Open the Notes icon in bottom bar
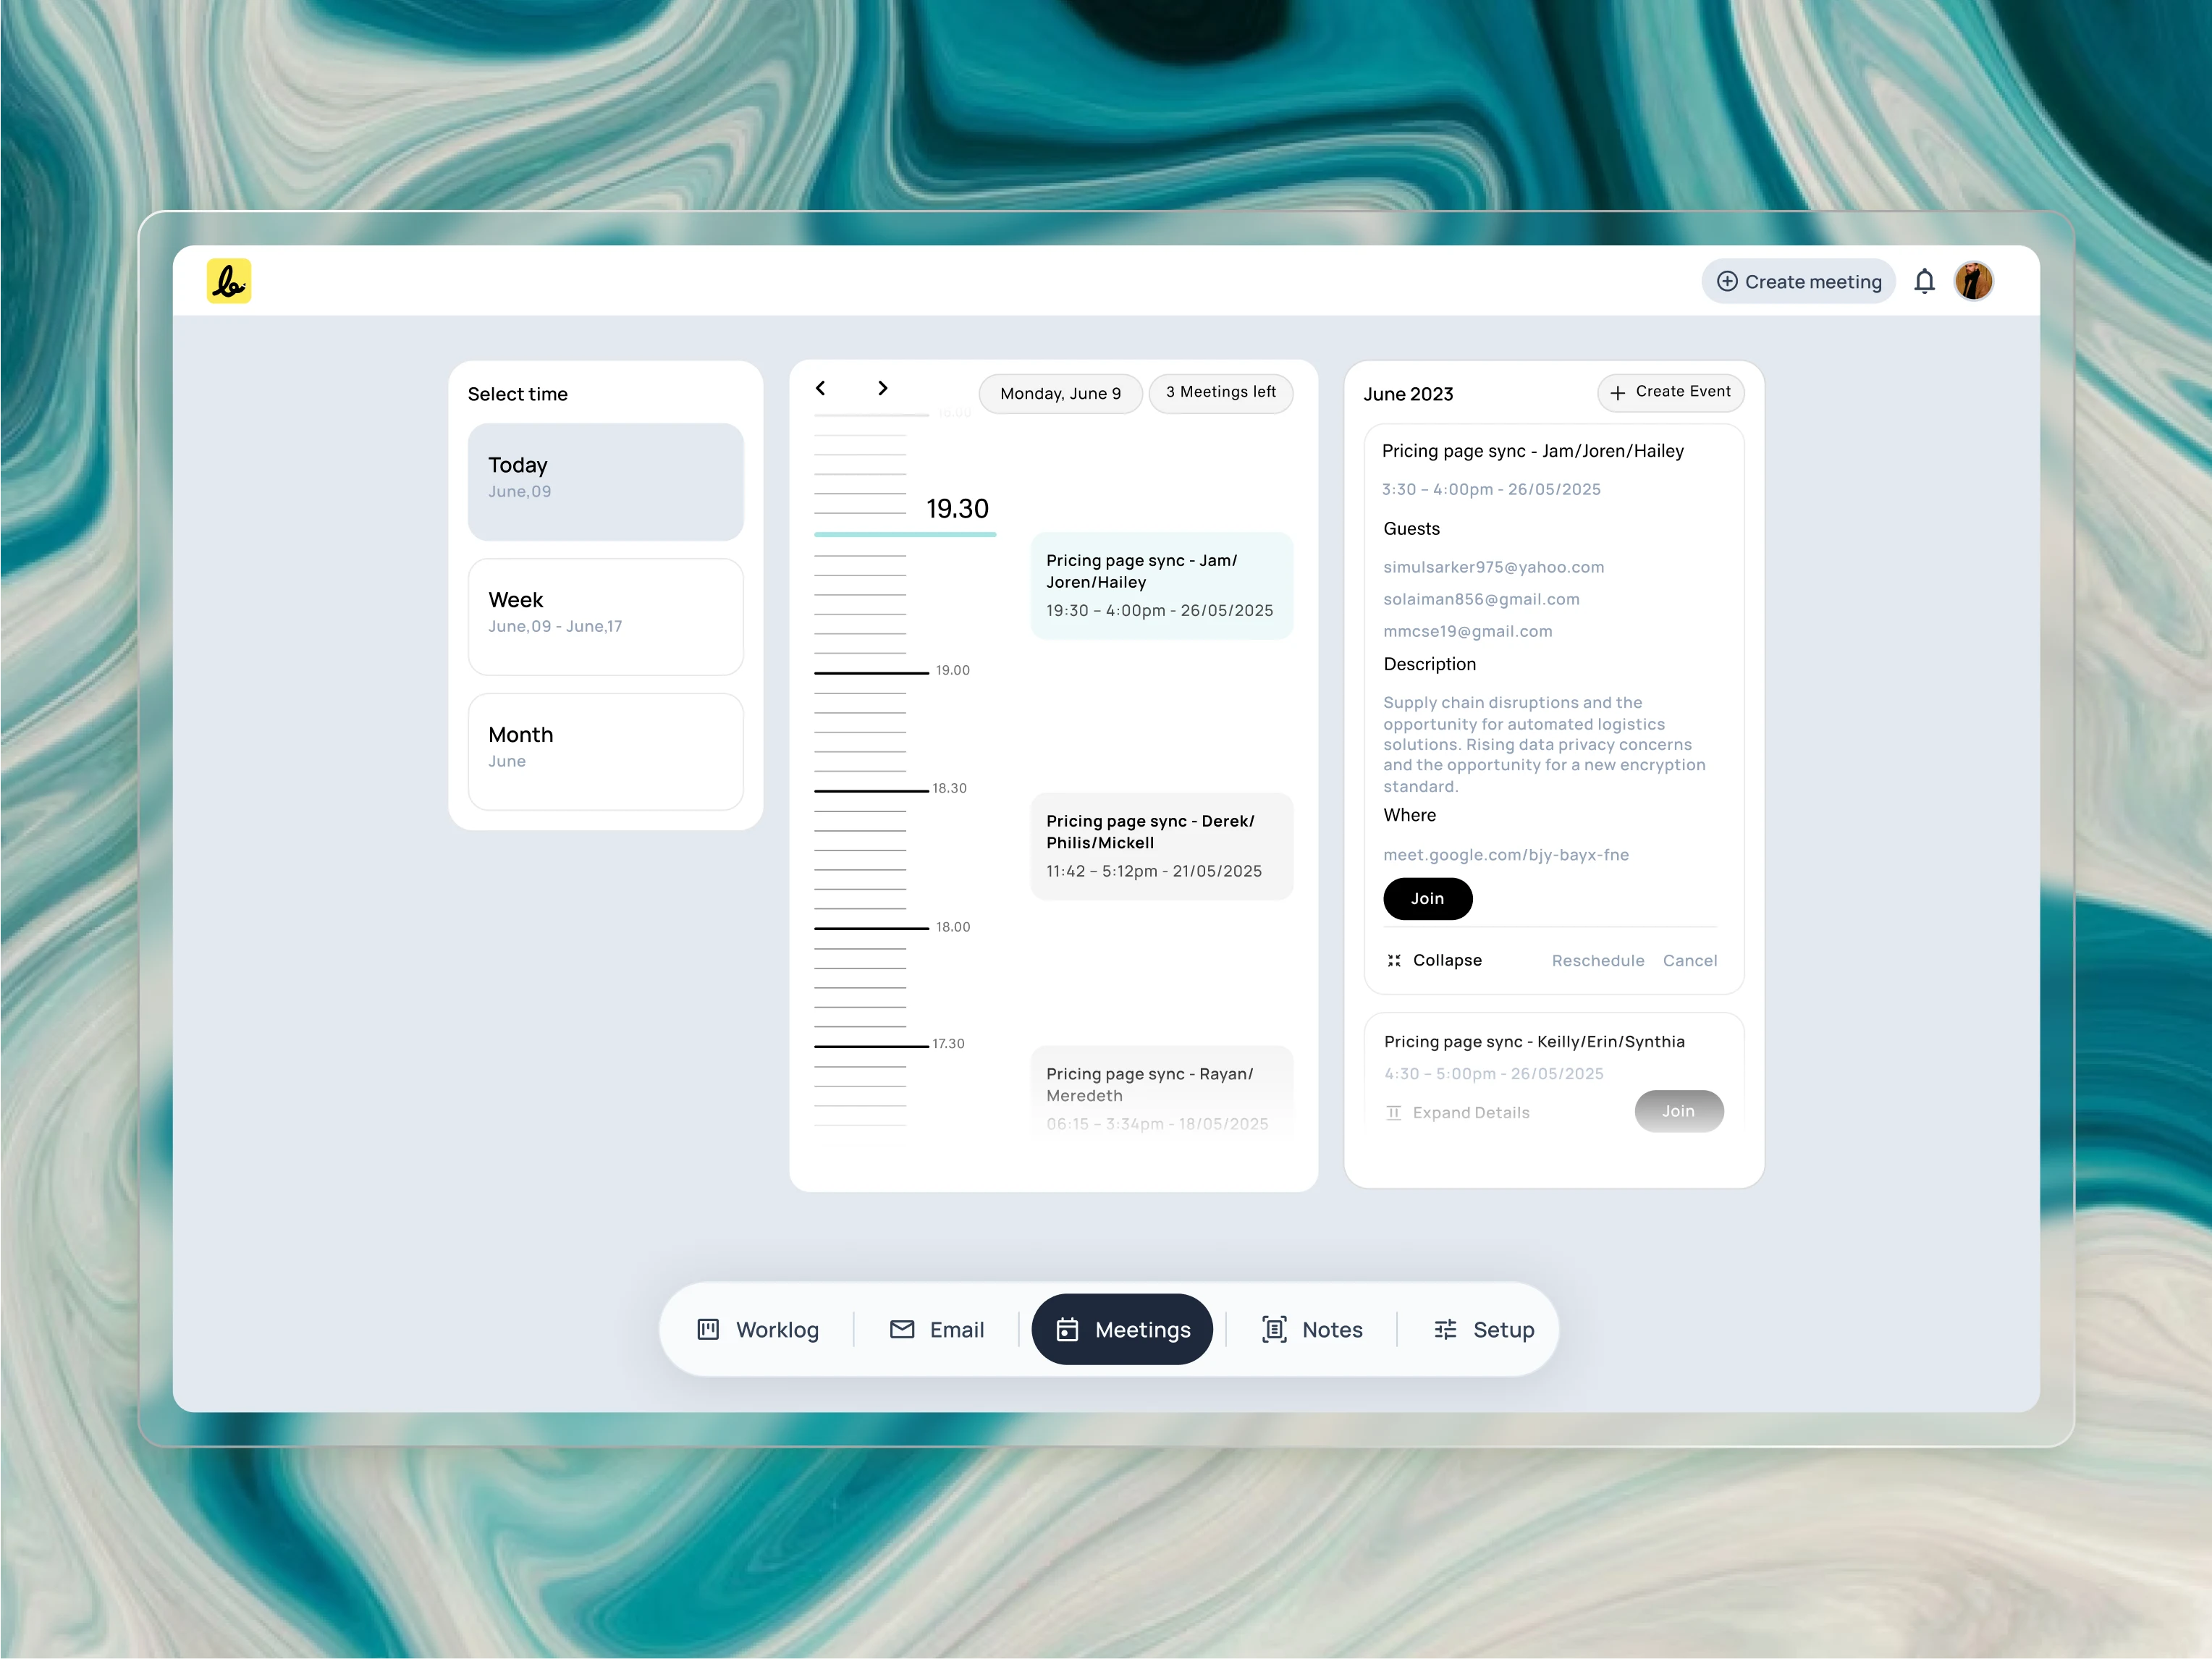This screenshot has height=1659, width=2212. [1274, 1329]
